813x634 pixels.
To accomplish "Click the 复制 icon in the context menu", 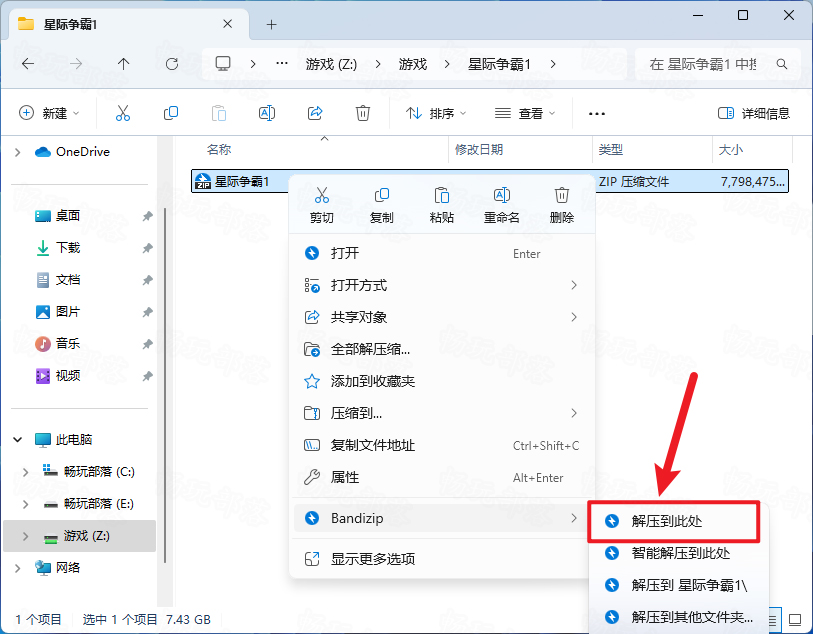I will point(382,195).
